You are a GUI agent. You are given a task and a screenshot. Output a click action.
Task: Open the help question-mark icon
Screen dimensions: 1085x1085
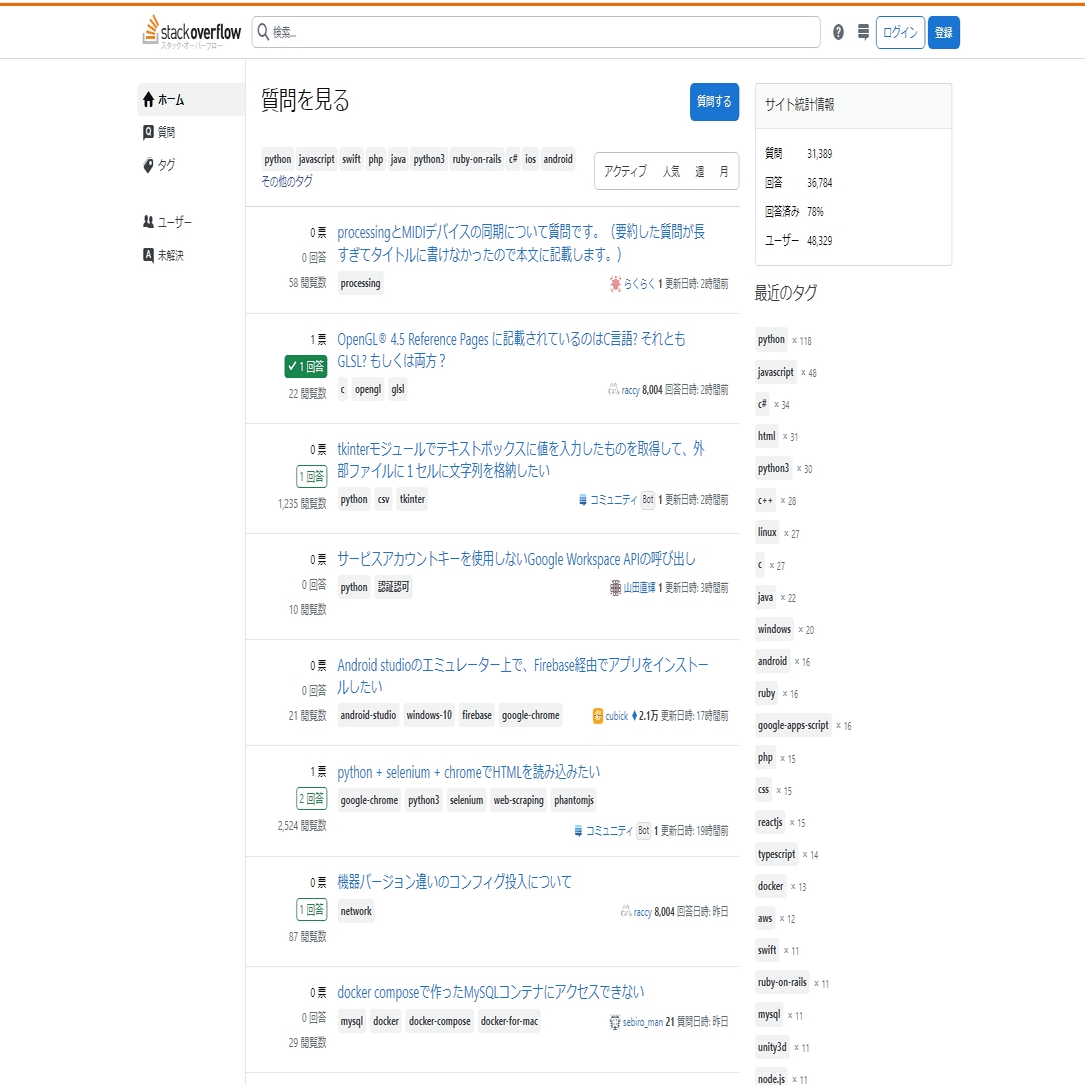pyautogui.click(x=838, y=32)
